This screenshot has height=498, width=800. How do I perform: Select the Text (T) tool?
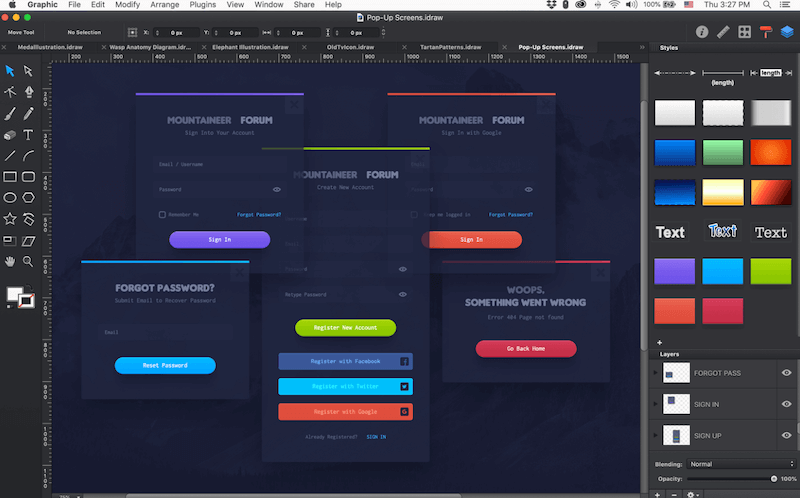coord(28,134)
